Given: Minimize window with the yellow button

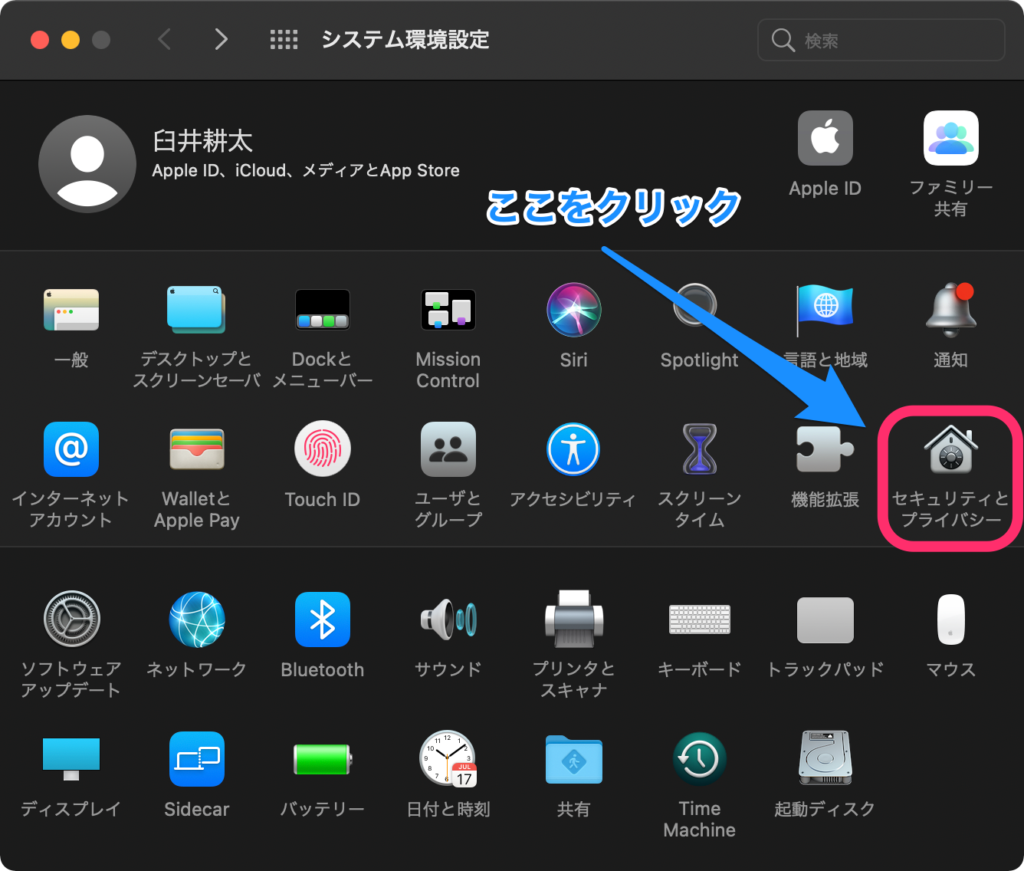Looking at the screenshot, I should pos(71,40).
